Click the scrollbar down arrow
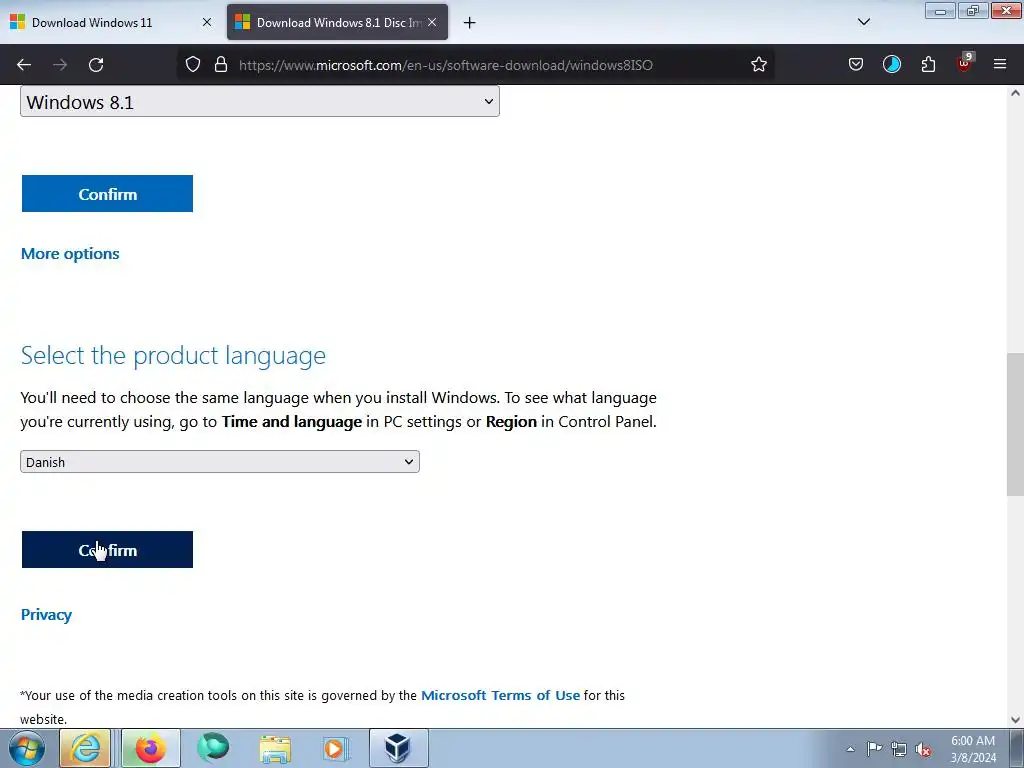The height and width of the screenshot is (768, 1024). [1015, 720]
